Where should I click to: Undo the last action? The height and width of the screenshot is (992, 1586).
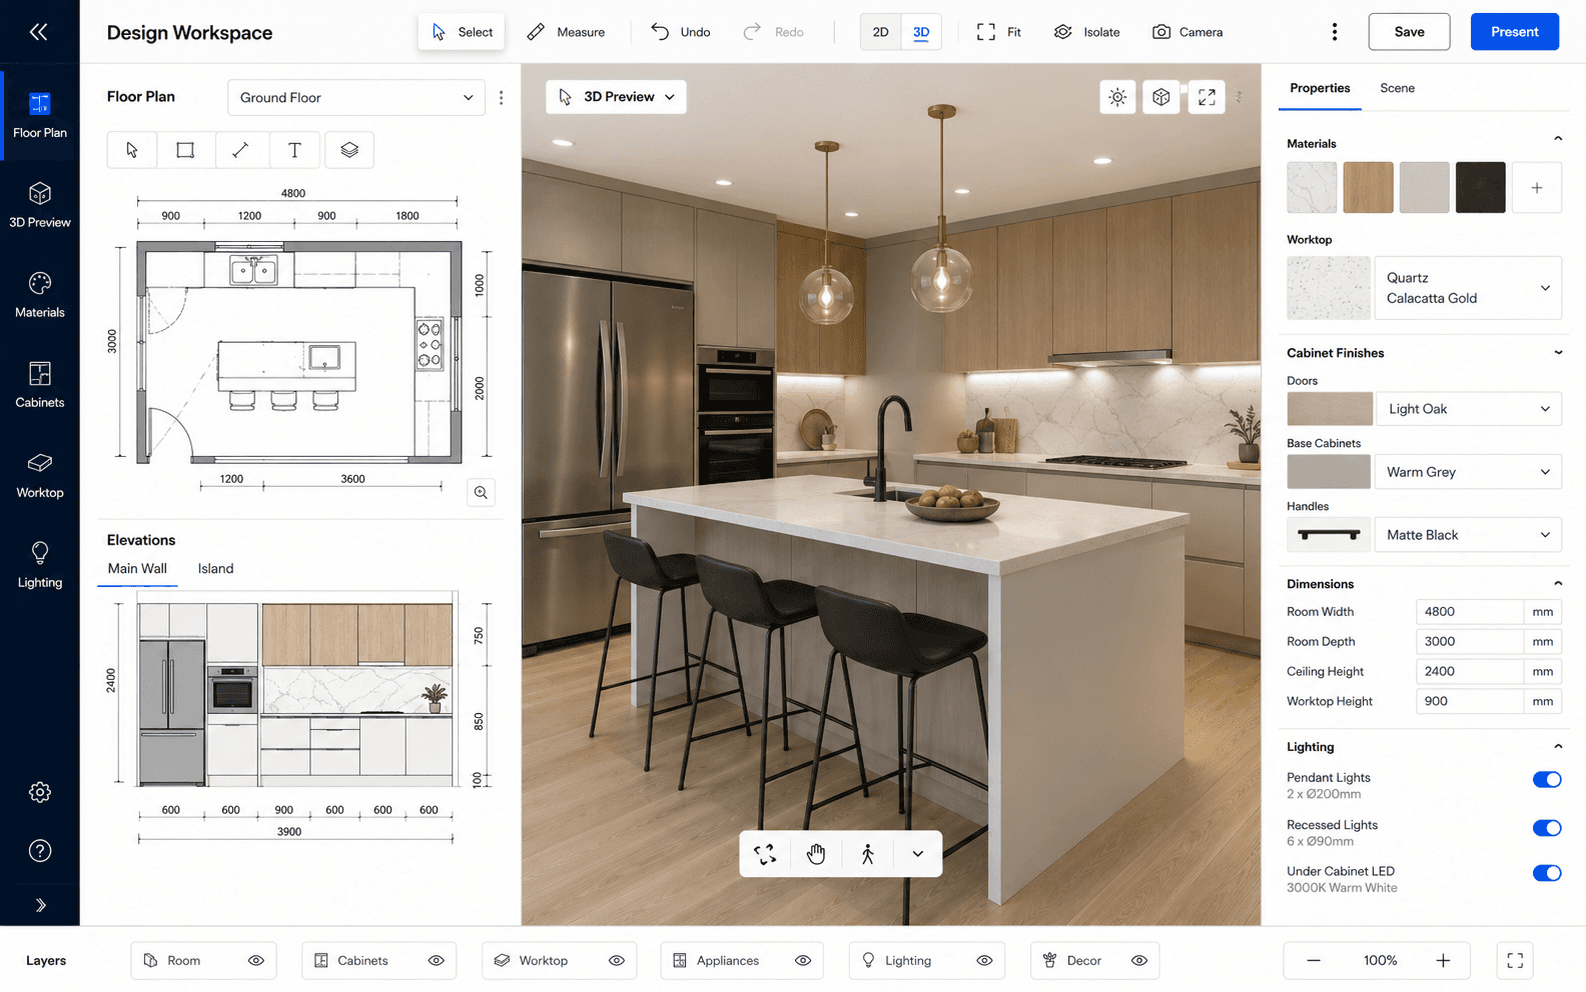pyautogui.click(x=681, y=32)
